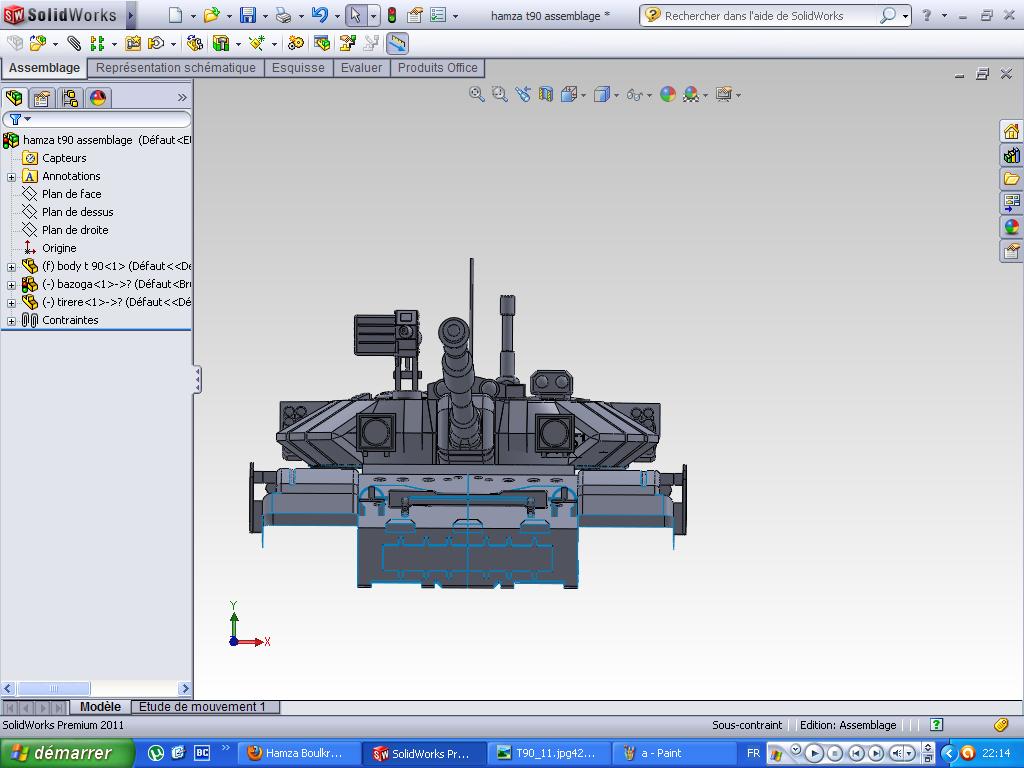This screenshot has height=768, width=1024.
Task: Click the Zoom to Fit magnifier icon
Action: tap(477, 94)
